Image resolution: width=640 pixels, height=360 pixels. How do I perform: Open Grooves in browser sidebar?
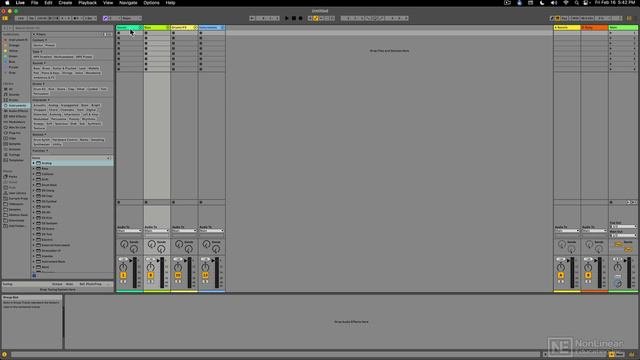point(16,149)
